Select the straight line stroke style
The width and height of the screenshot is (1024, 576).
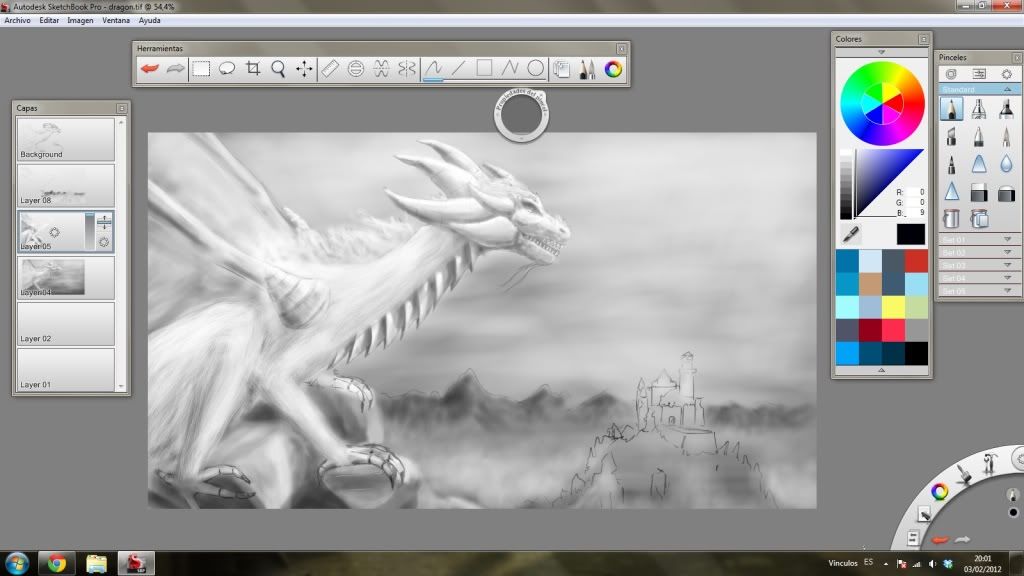[x=458, y=69]
